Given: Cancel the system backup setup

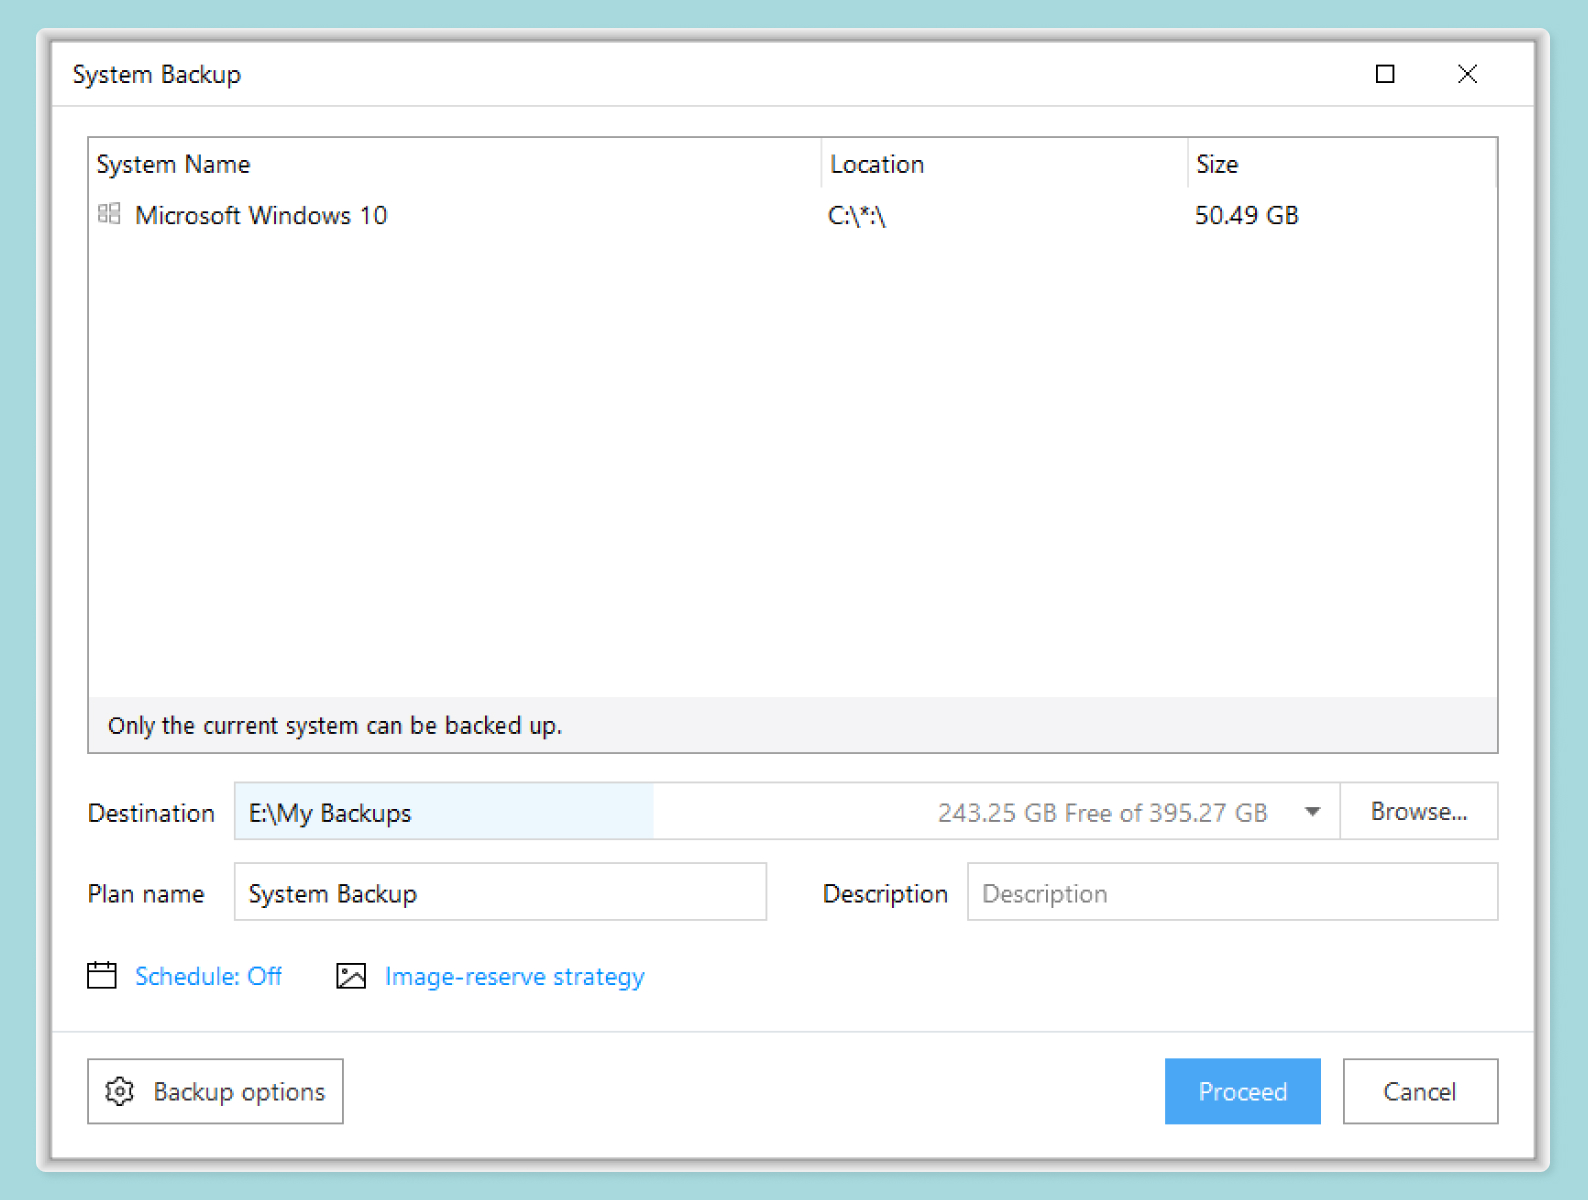Looking at the screenshot, I should click(1419, 1091).
